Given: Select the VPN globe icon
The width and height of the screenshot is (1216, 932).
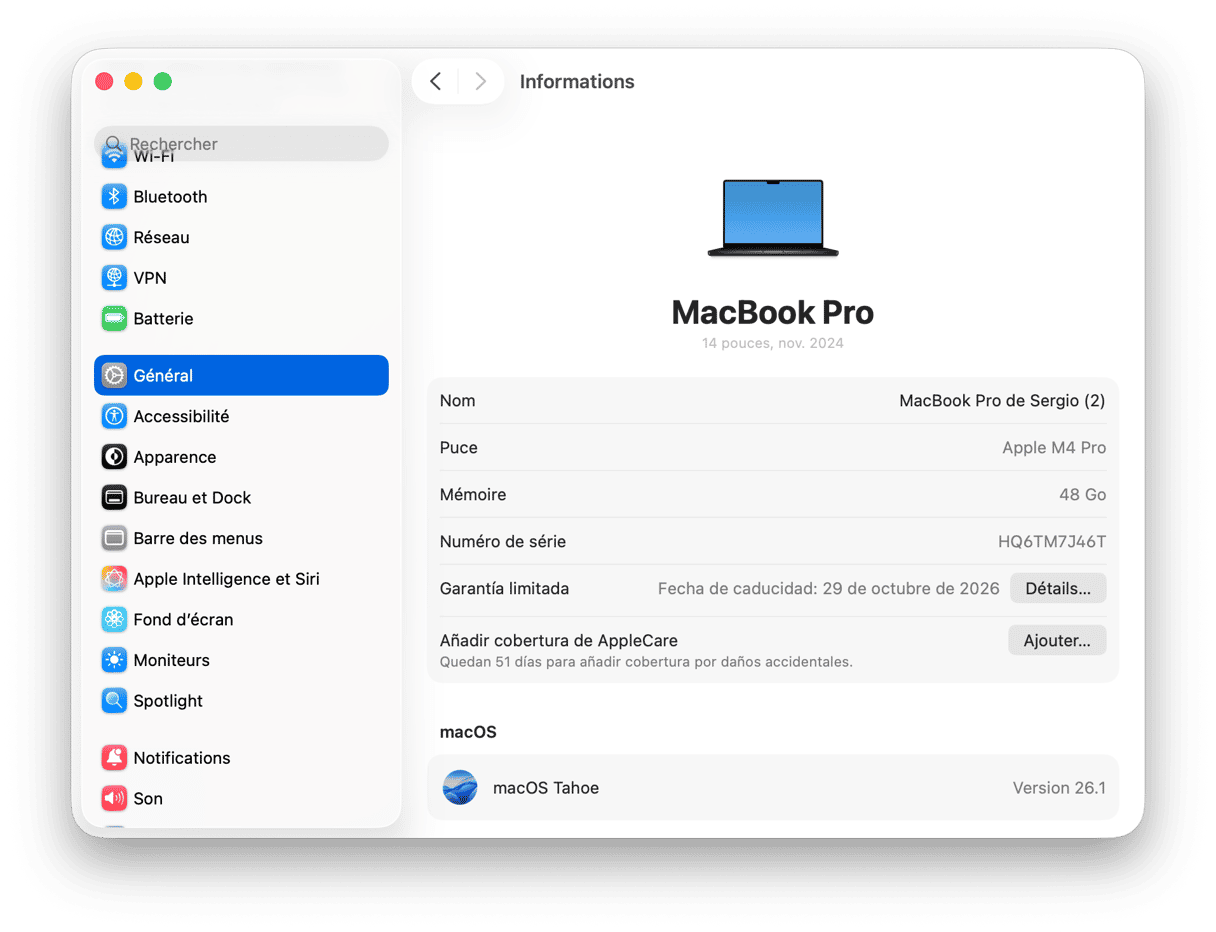Looking at the screenshot, I should coord(114,278).
